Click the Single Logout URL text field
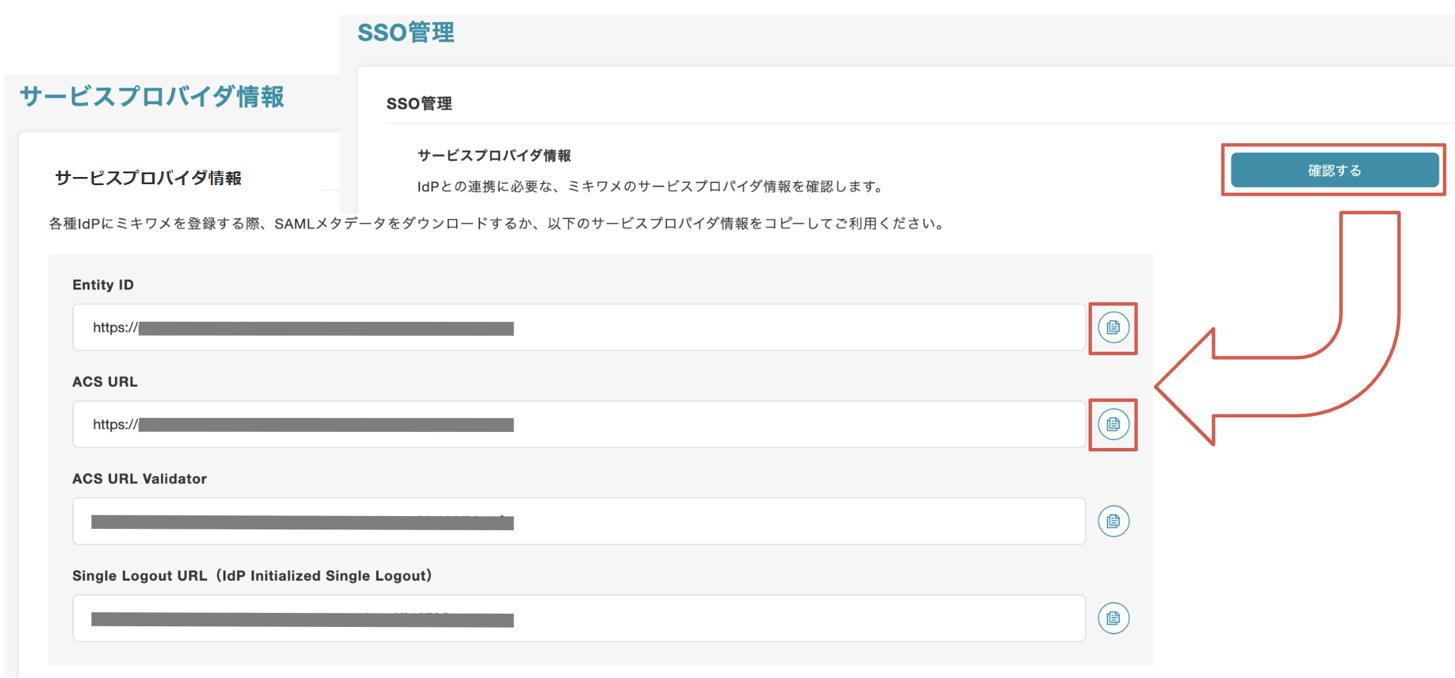This screenshot has width=1455, height=678. [x=578, y=618]
